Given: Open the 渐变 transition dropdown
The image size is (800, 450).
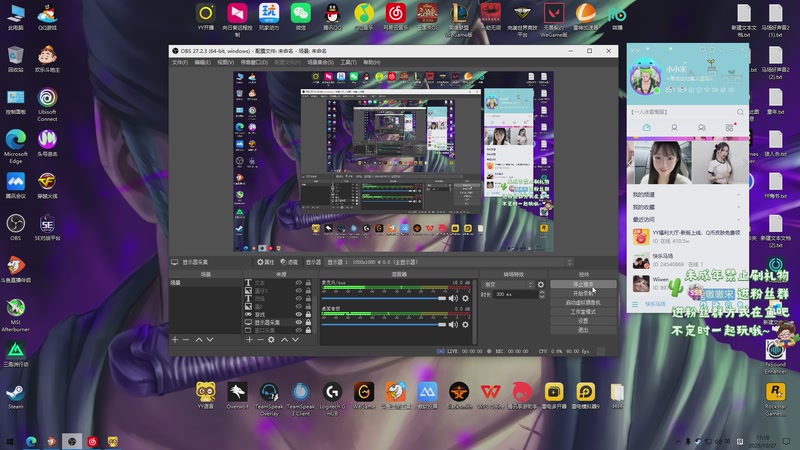Looking at the screenshot, I should click(x=508, y=285).
